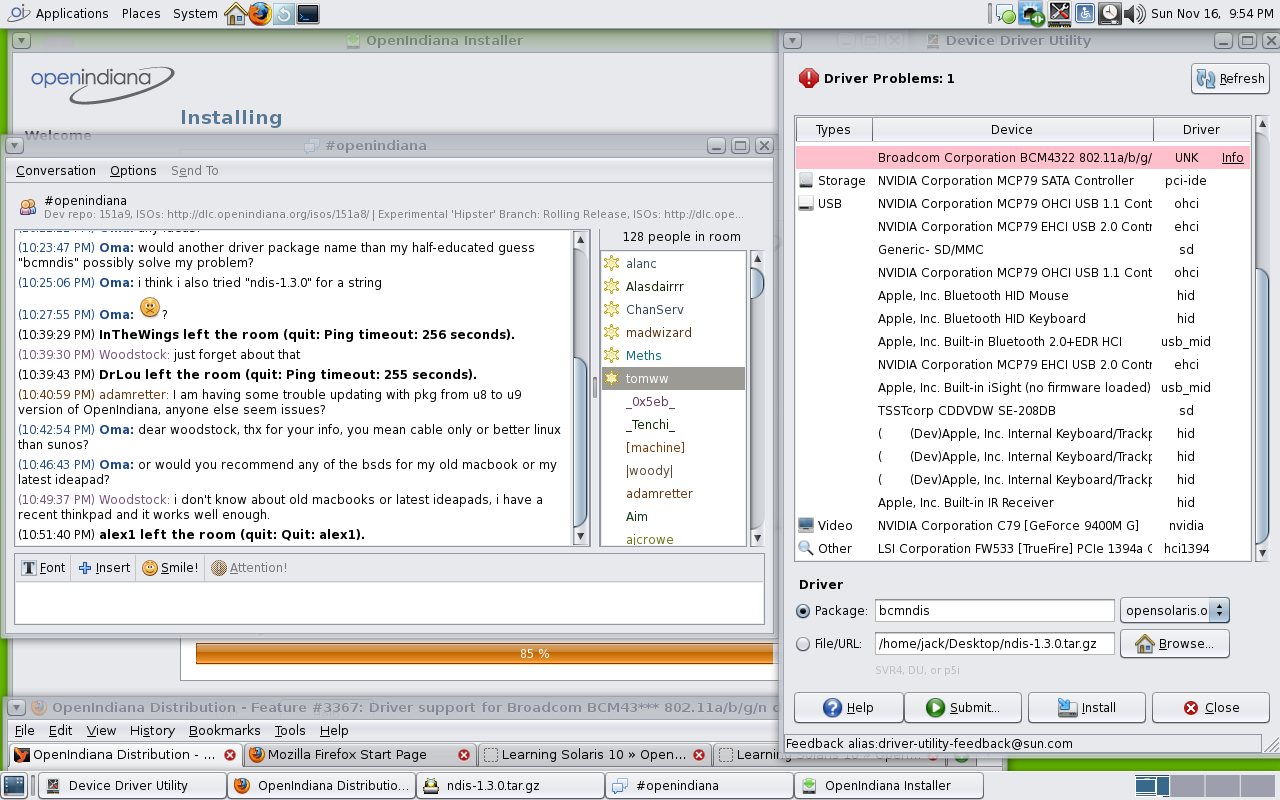Open the Tools menu in Firefox
The height and width of the screenshot is (800, 1280).
click(x=290, y=731)
